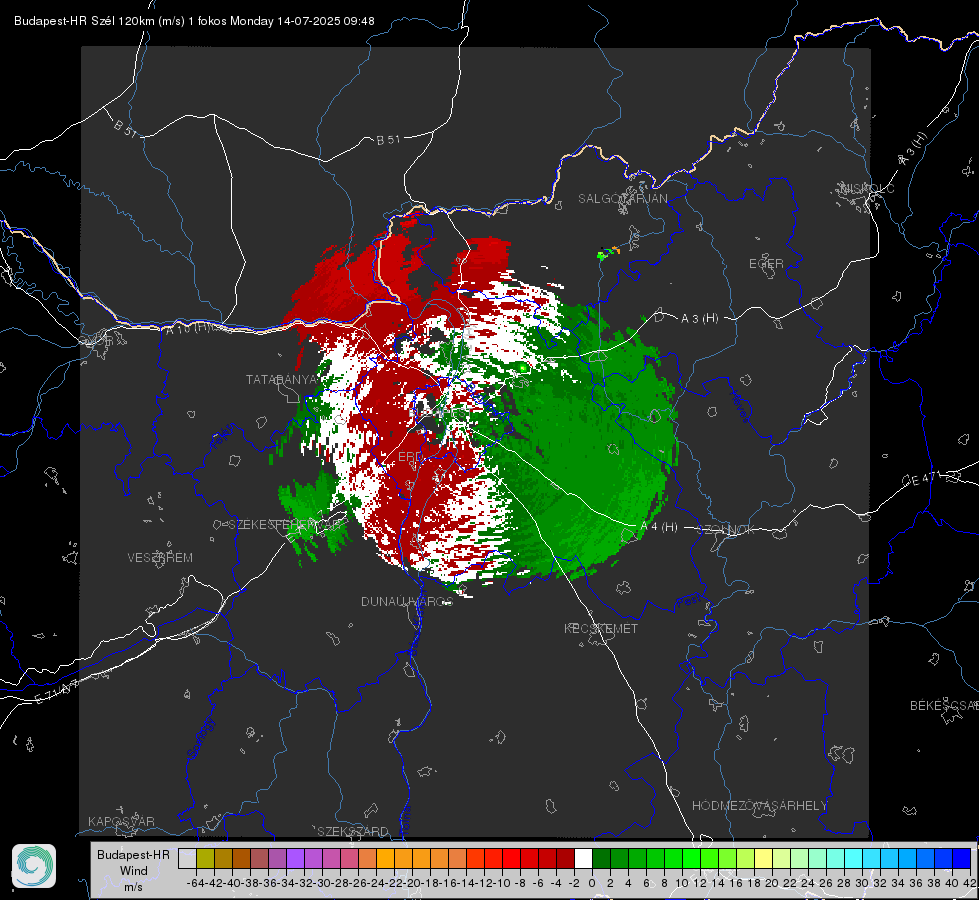Image resolution: width=979 pixels, height=900 pixels.
Task: Click the DUNAÚJVÁROS city label
Action: [x=407, y=601]
